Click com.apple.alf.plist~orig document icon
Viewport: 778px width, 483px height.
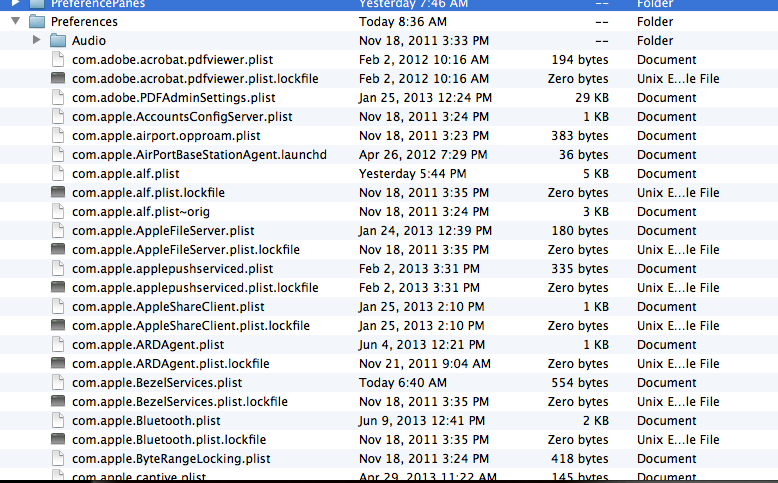click(x=58, y=211)
